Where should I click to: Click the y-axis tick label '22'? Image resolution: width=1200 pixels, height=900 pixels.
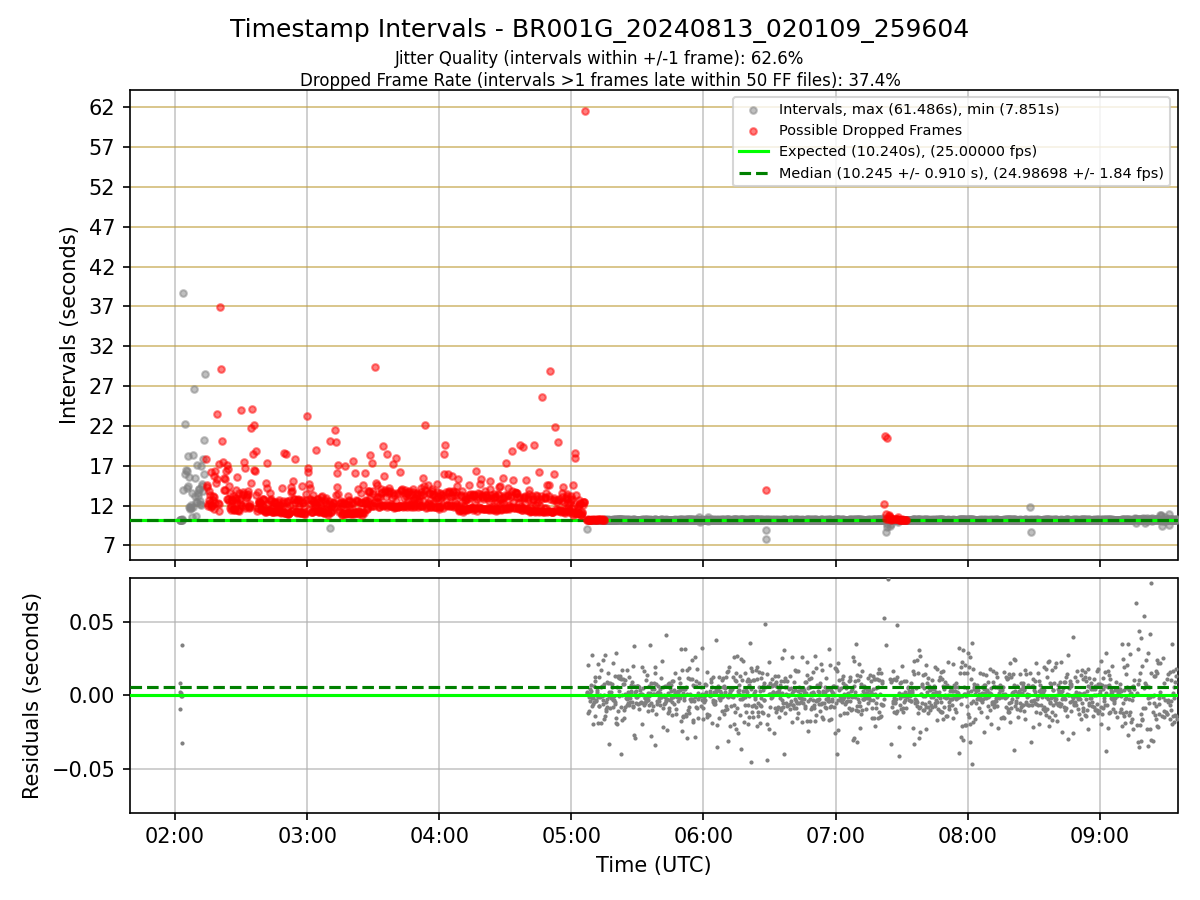tap(104, 426)
